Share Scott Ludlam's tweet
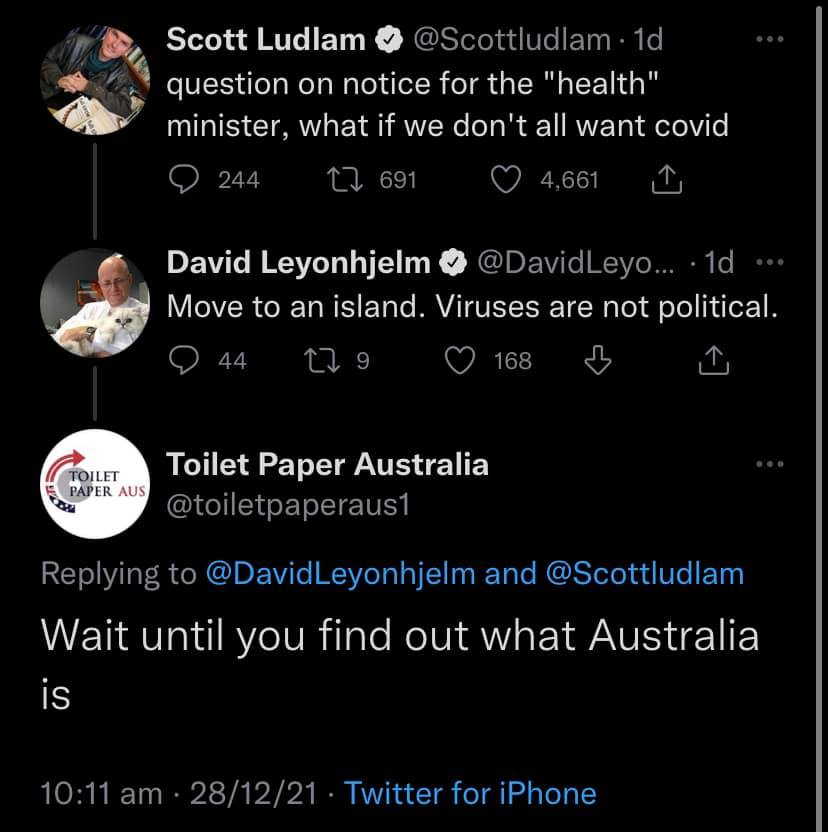 point(666,180)
